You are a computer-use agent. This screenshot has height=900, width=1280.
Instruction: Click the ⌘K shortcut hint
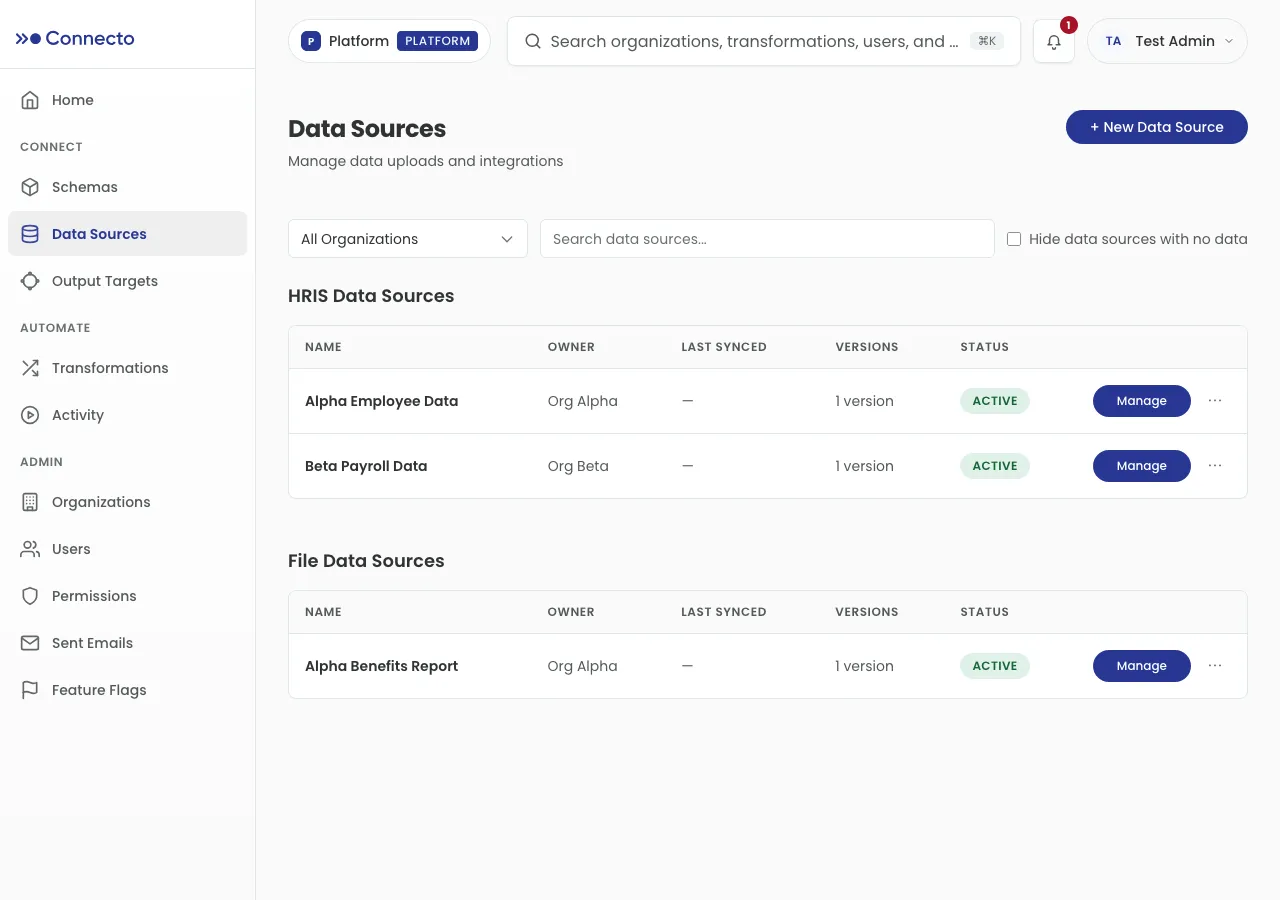click(987, 41)
